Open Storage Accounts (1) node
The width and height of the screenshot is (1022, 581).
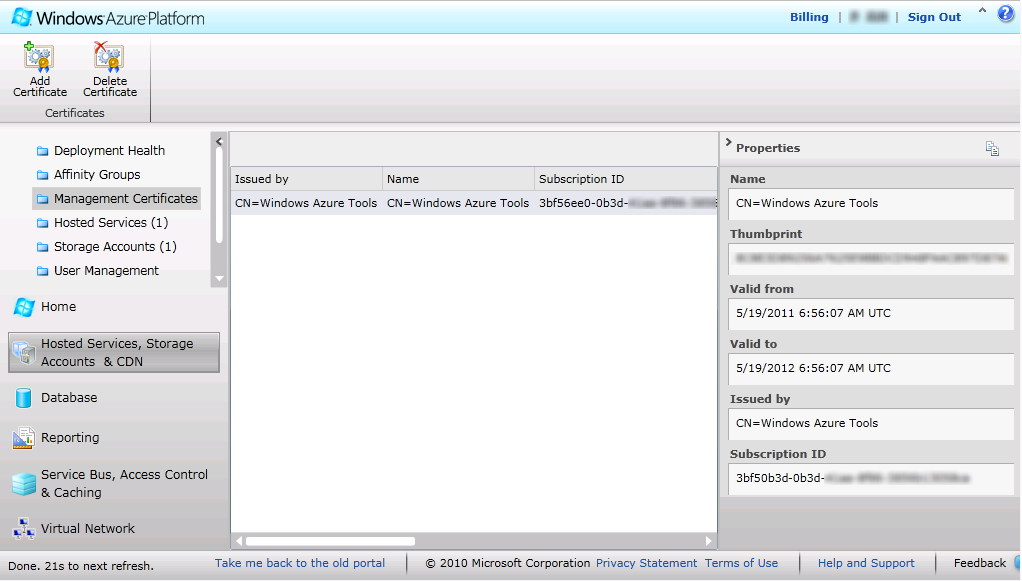click(x=115, y=246)
